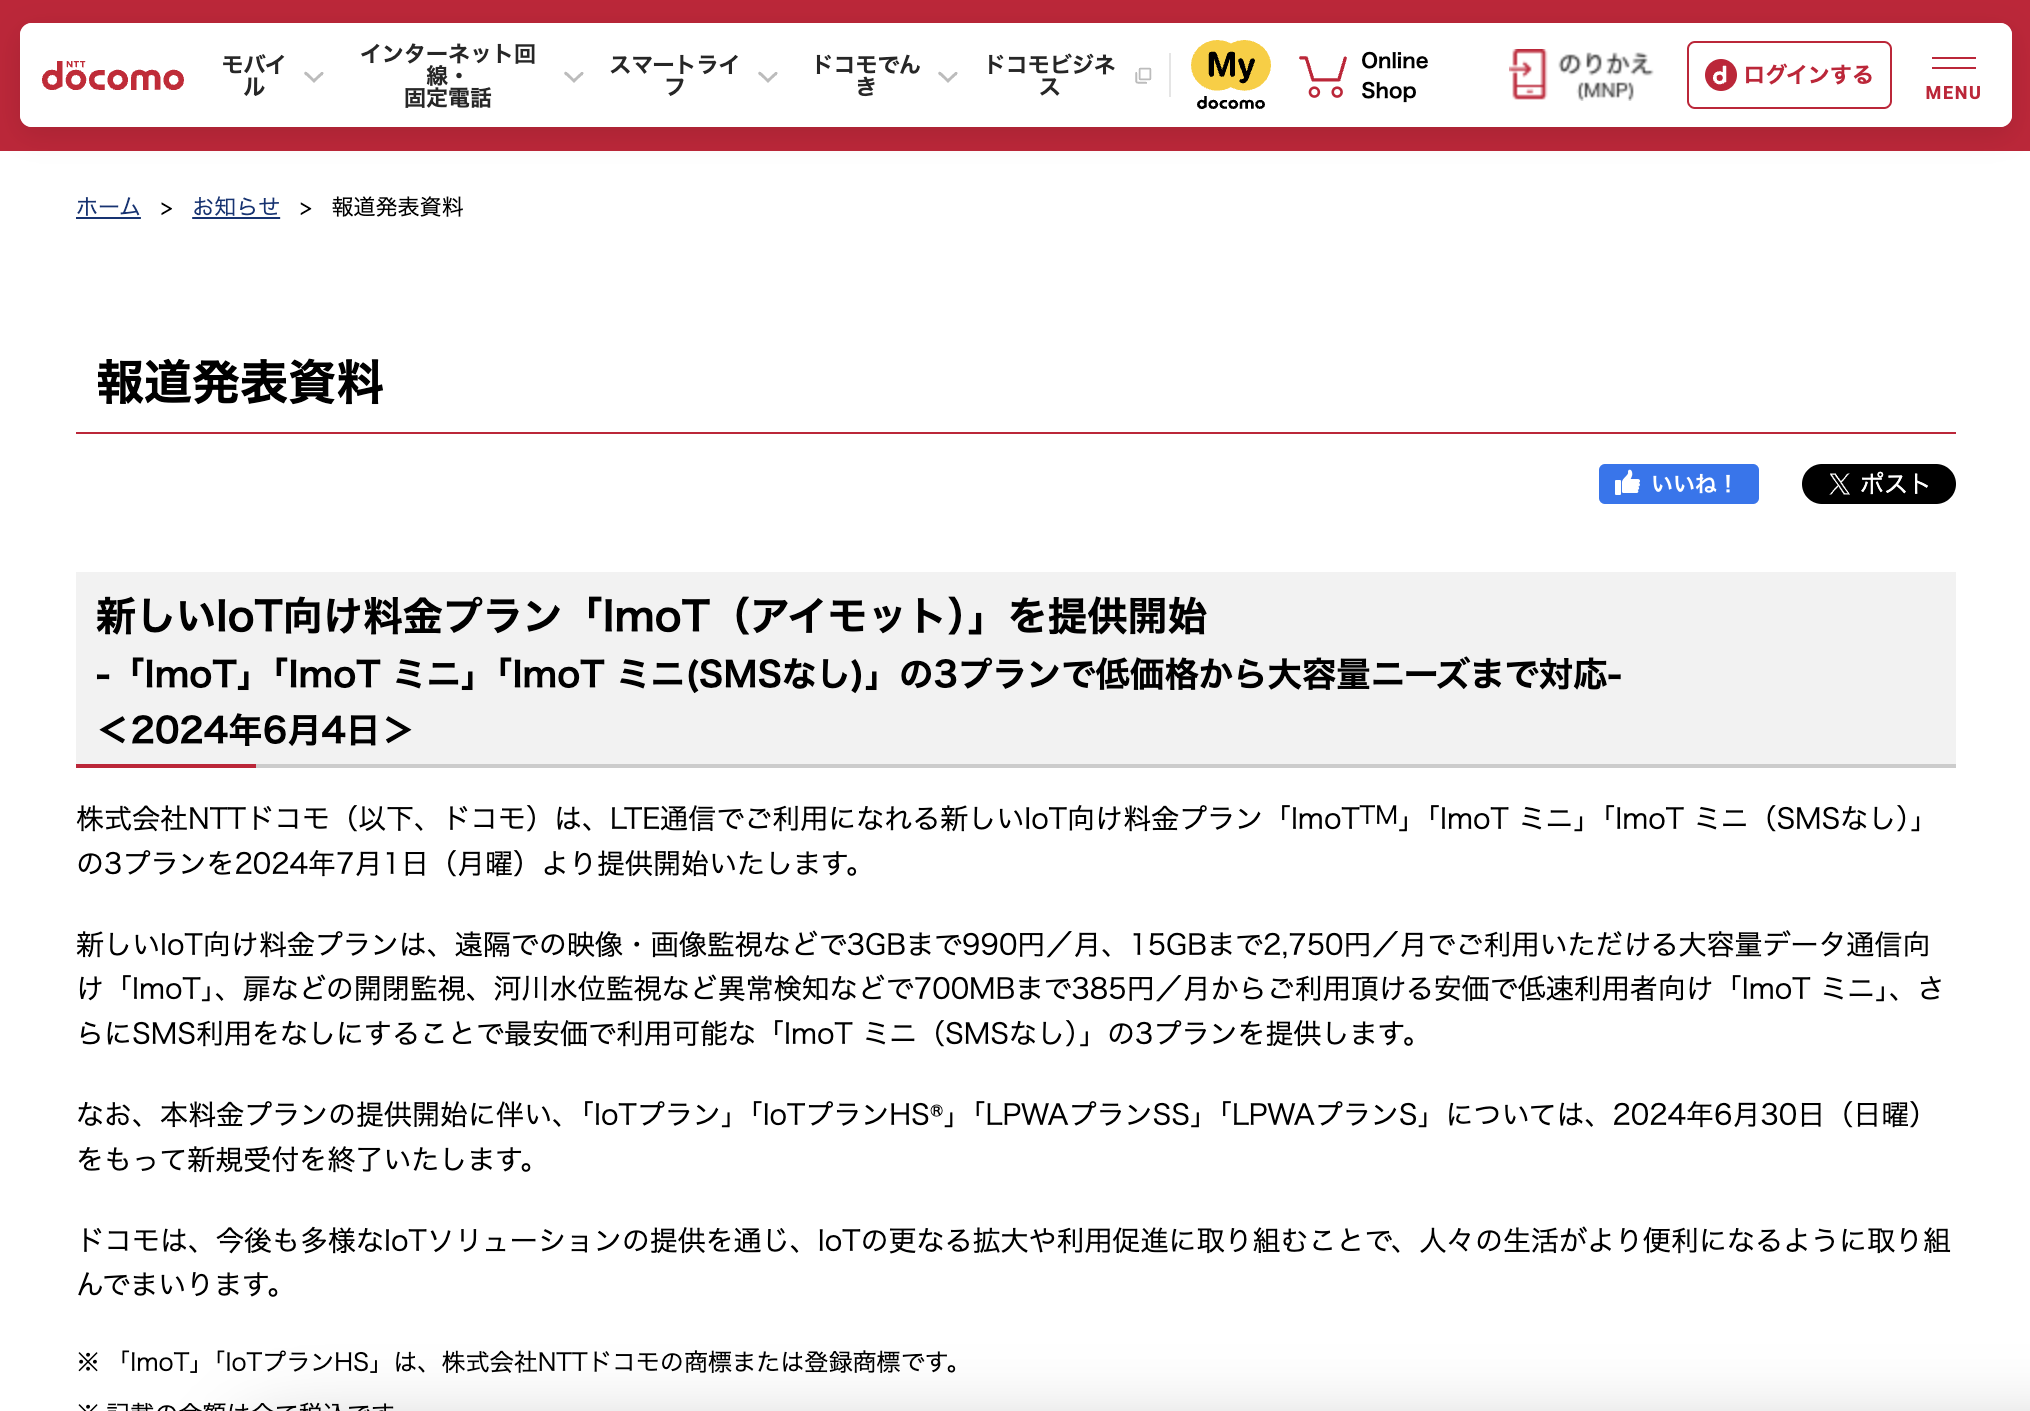
Task: Open the MENU hamburger icon
Action: pos(1952,68)
